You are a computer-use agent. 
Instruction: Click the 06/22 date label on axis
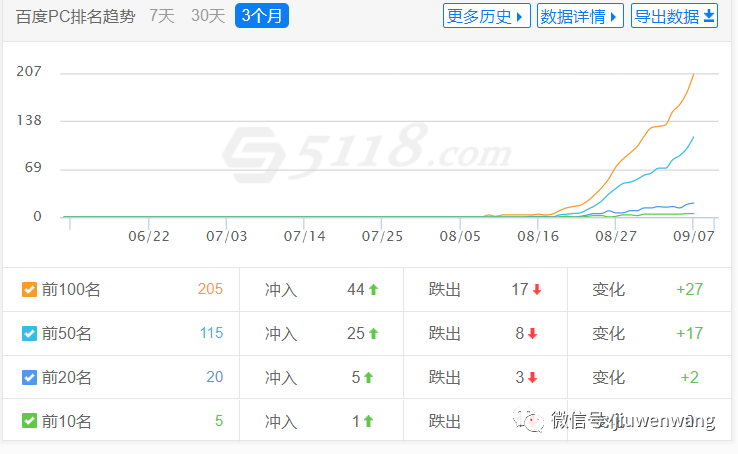149,236
